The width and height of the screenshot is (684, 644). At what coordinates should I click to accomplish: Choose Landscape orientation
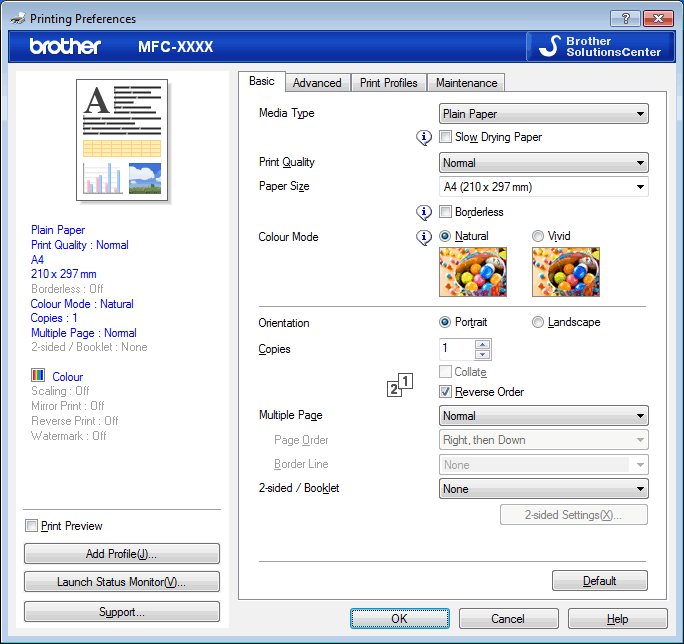coord(538,322)
